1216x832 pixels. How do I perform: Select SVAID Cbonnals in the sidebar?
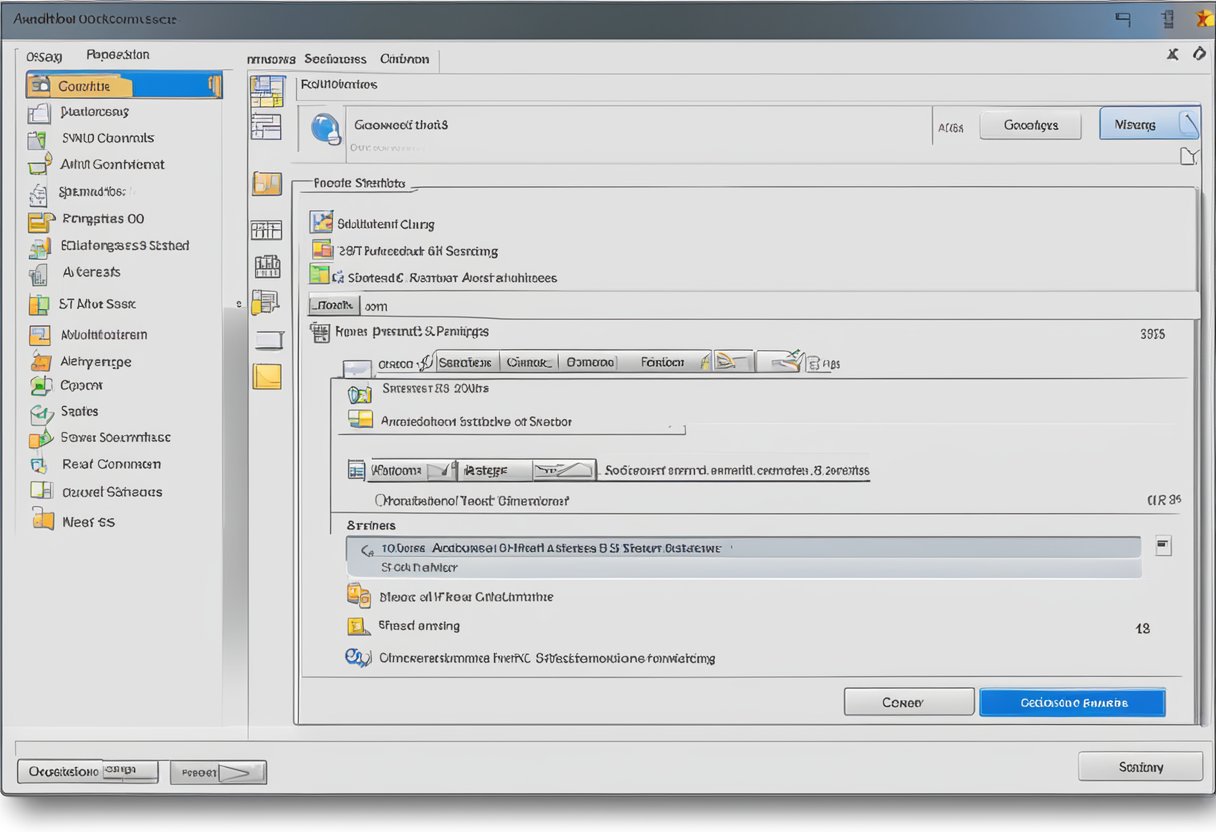click(x=107, y=138)
